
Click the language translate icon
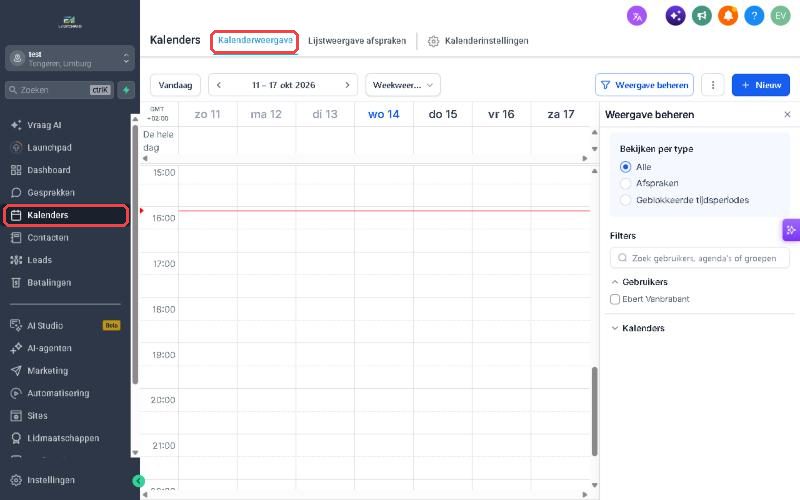(x=637, y=16)
